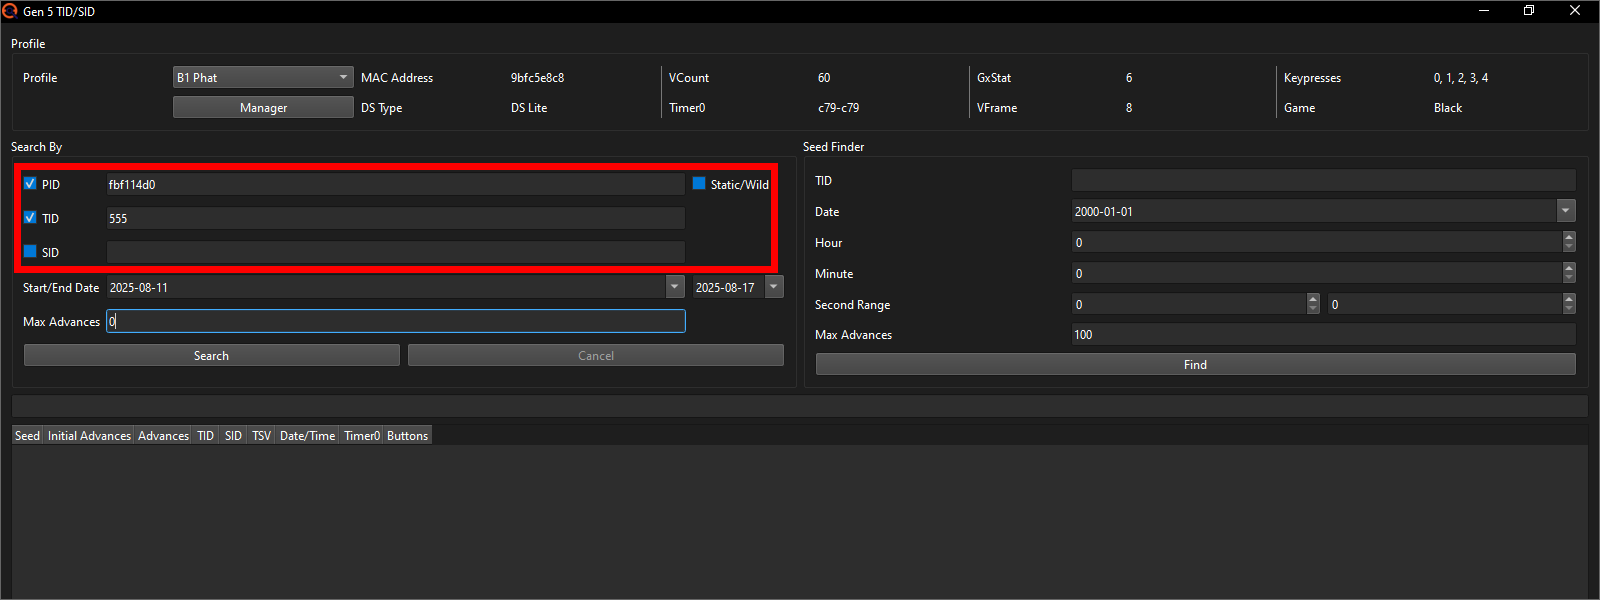Enable the SID checkbox
The image size is (1600, 600).
point(30,252)
